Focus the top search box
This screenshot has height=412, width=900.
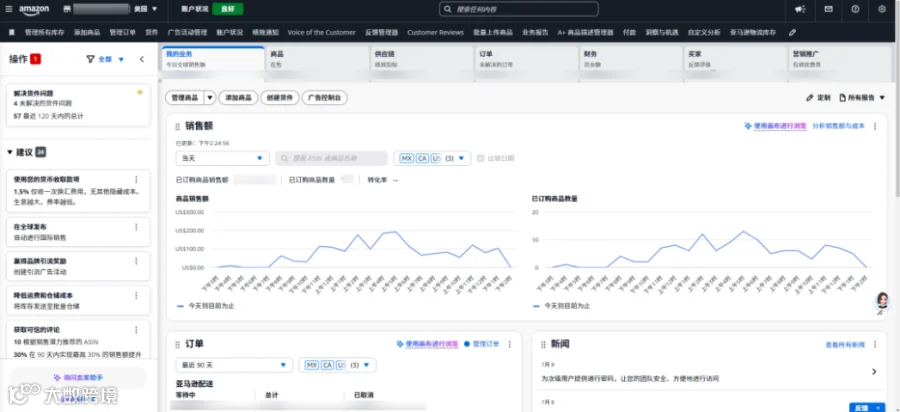pyautogui.click(x=519, y=9)
